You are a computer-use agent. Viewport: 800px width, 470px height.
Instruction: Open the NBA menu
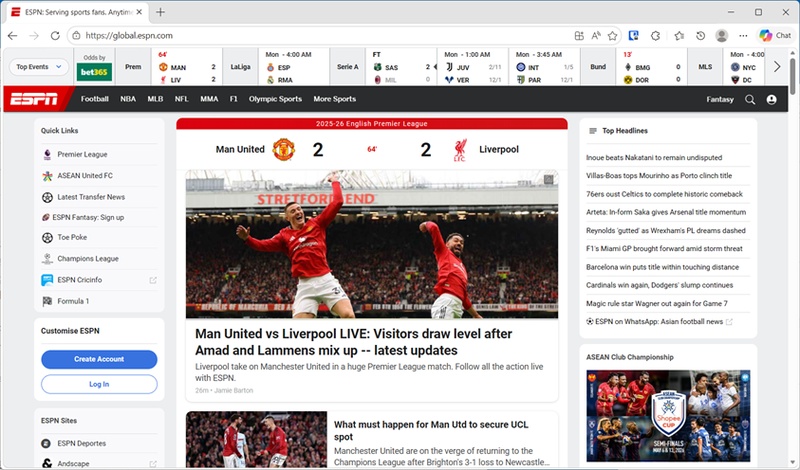[x=128, y=99]
